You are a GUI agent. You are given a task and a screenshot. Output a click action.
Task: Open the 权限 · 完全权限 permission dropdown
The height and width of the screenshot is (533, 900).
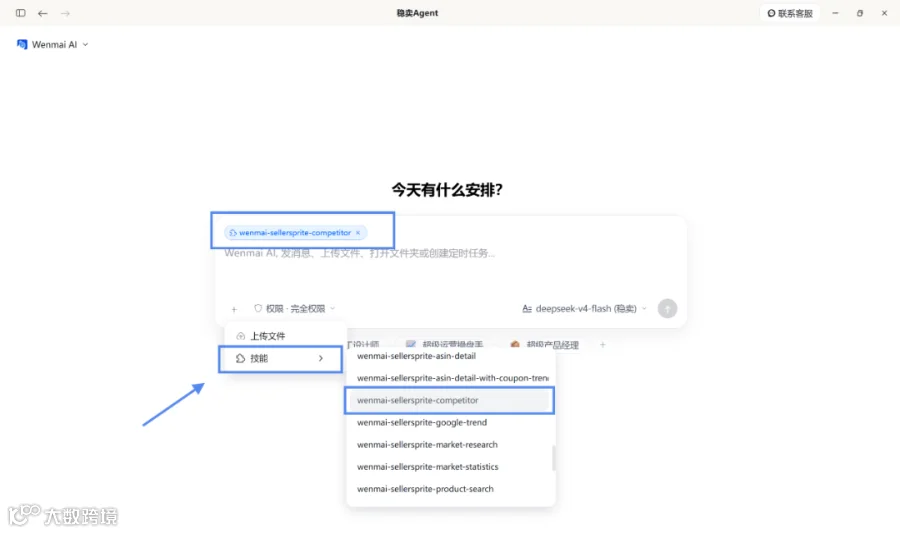click(294, 309)
